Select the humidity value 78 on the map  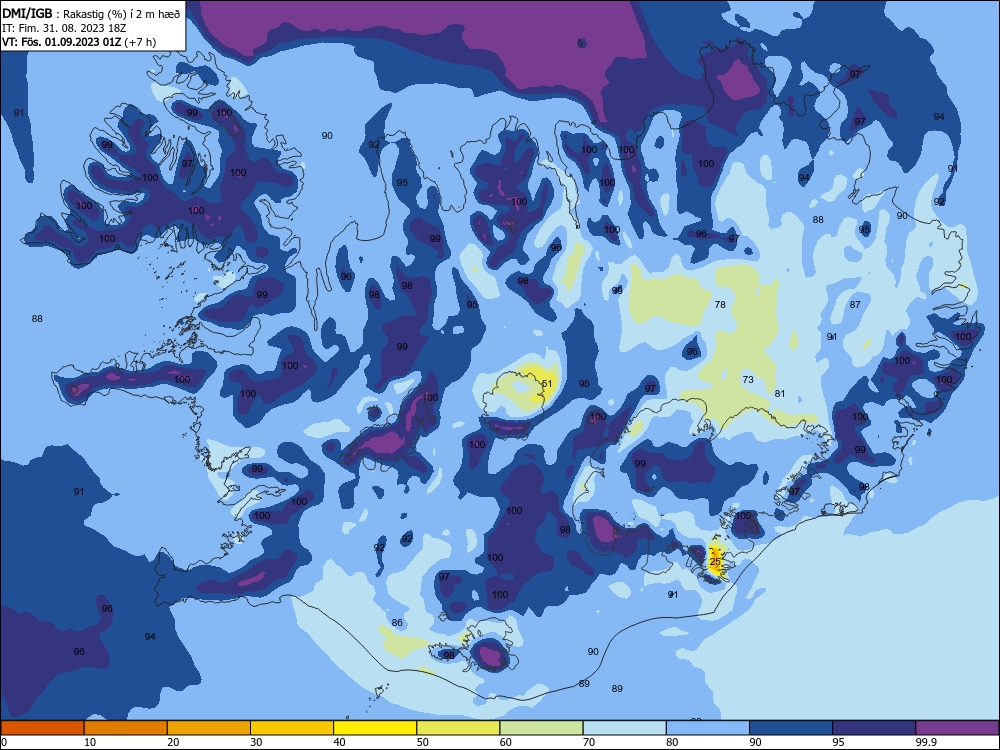[720, 304]
